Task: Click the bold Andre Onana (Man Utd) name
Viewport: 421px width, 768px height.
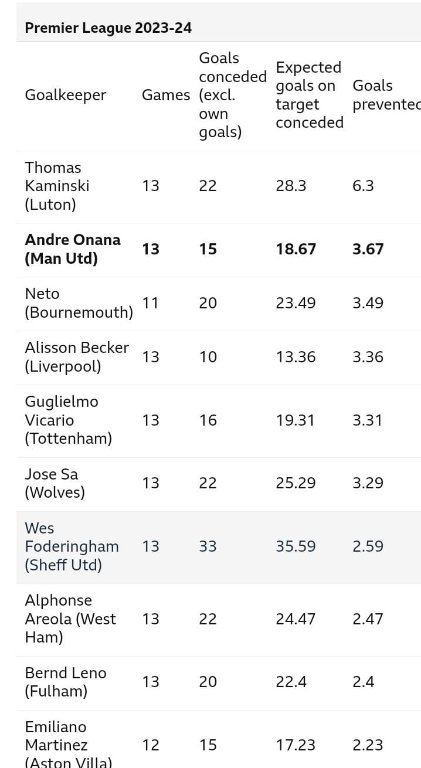Action: tap(73, 249)
